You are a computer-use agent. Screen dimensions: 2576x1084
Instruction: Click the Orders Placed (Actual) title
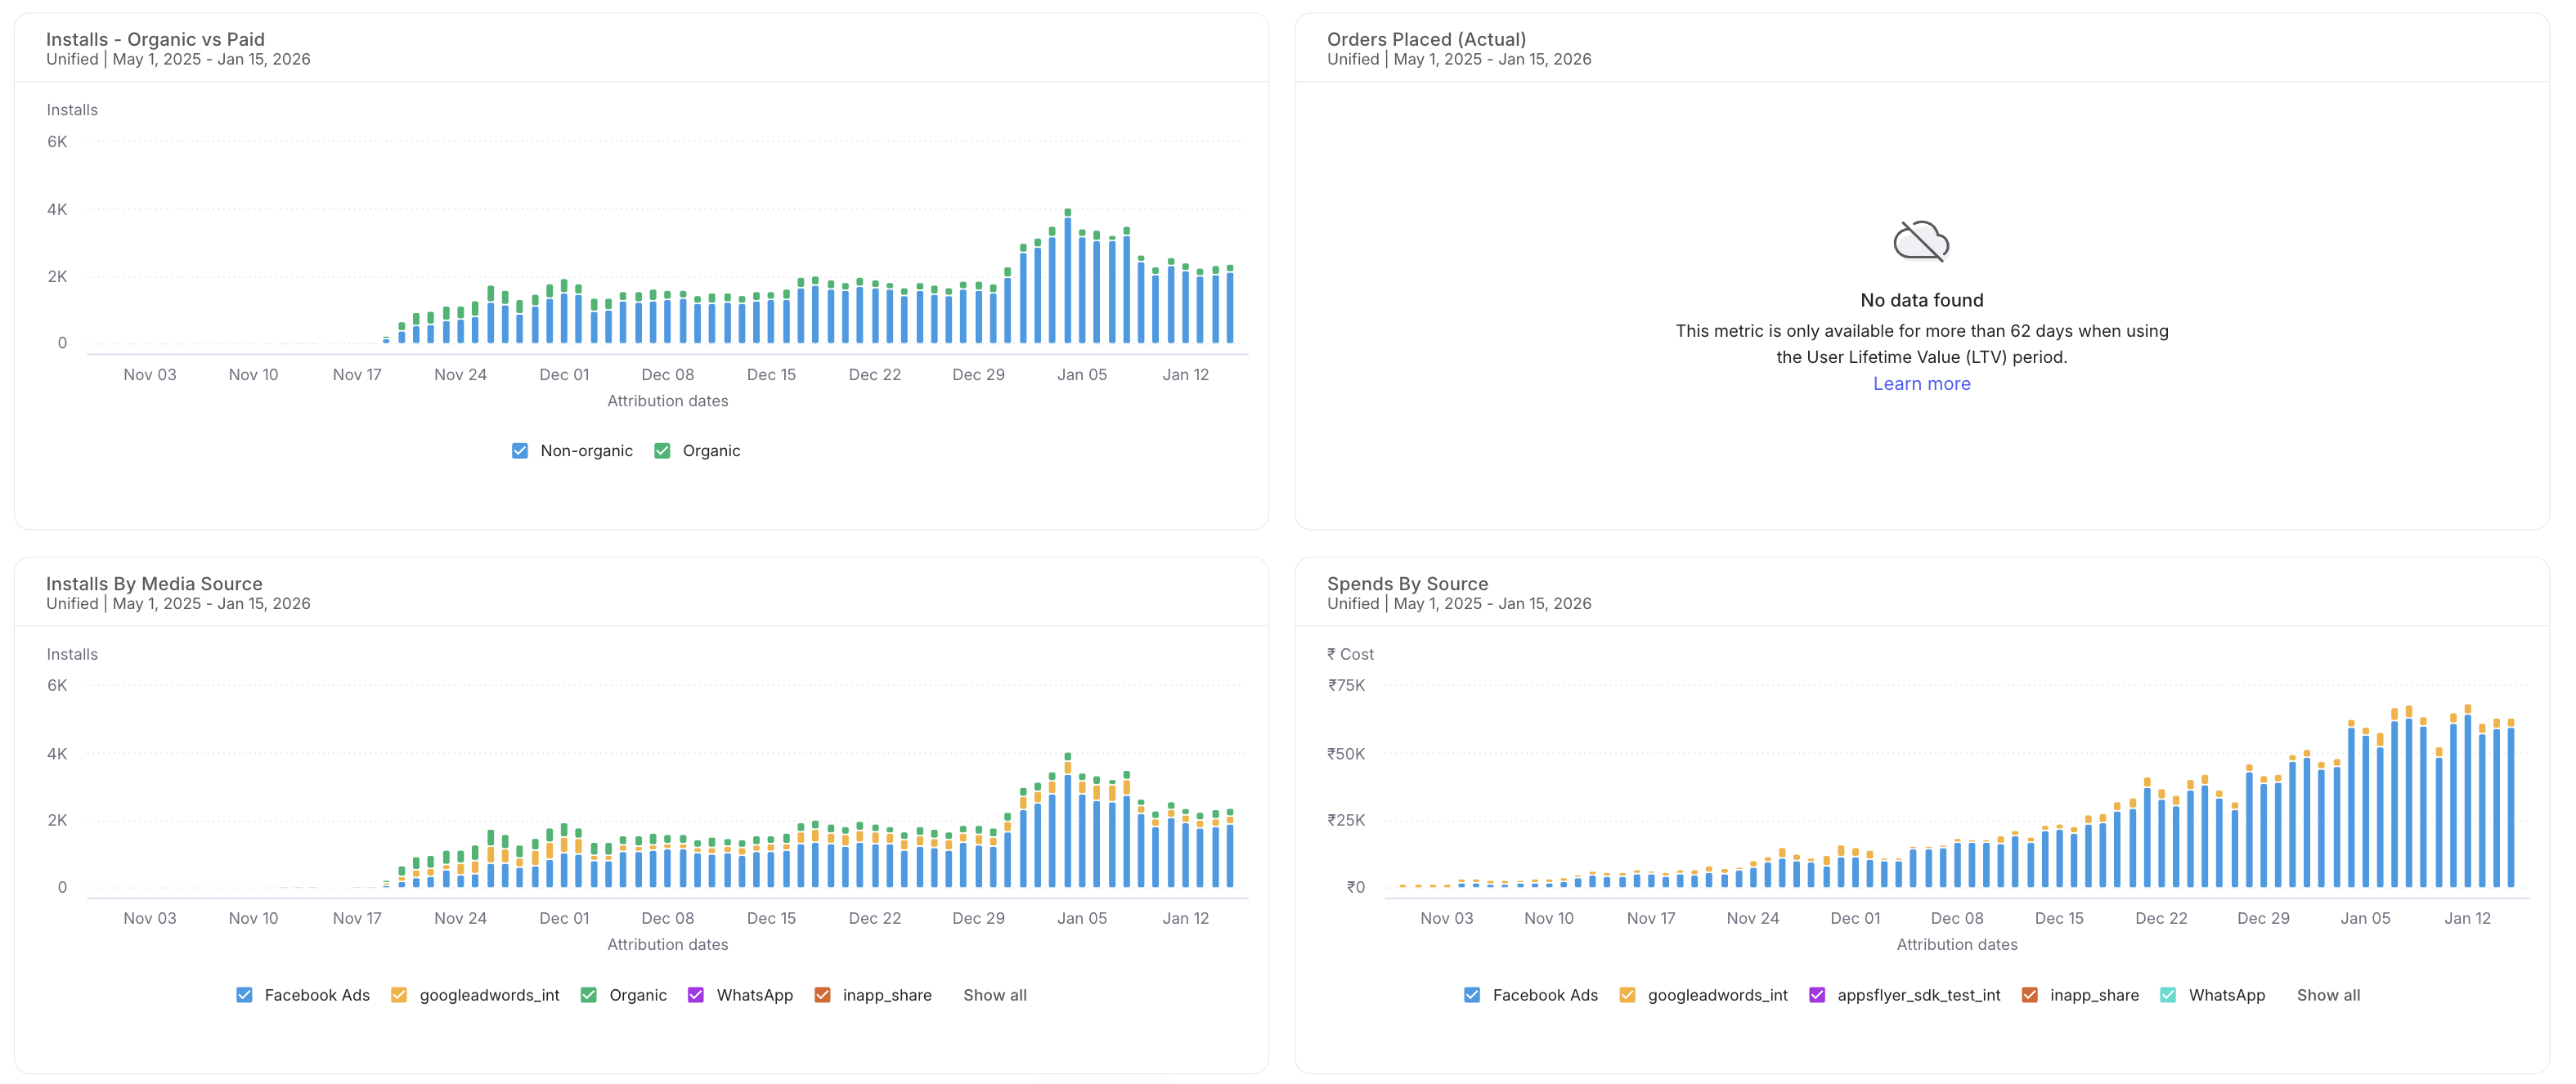pos(1426,39)
